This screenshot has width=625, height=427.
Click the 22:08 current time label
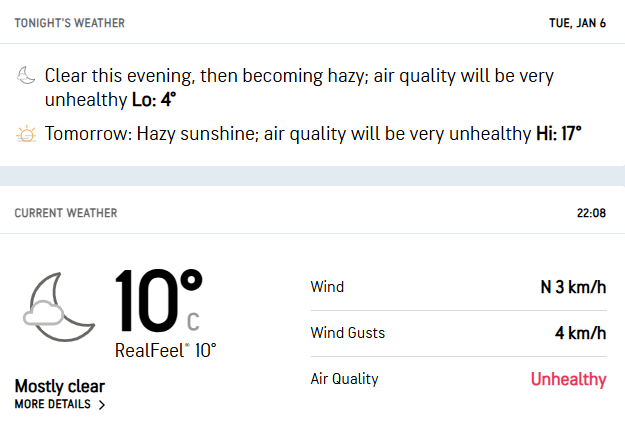coord(592,213)
